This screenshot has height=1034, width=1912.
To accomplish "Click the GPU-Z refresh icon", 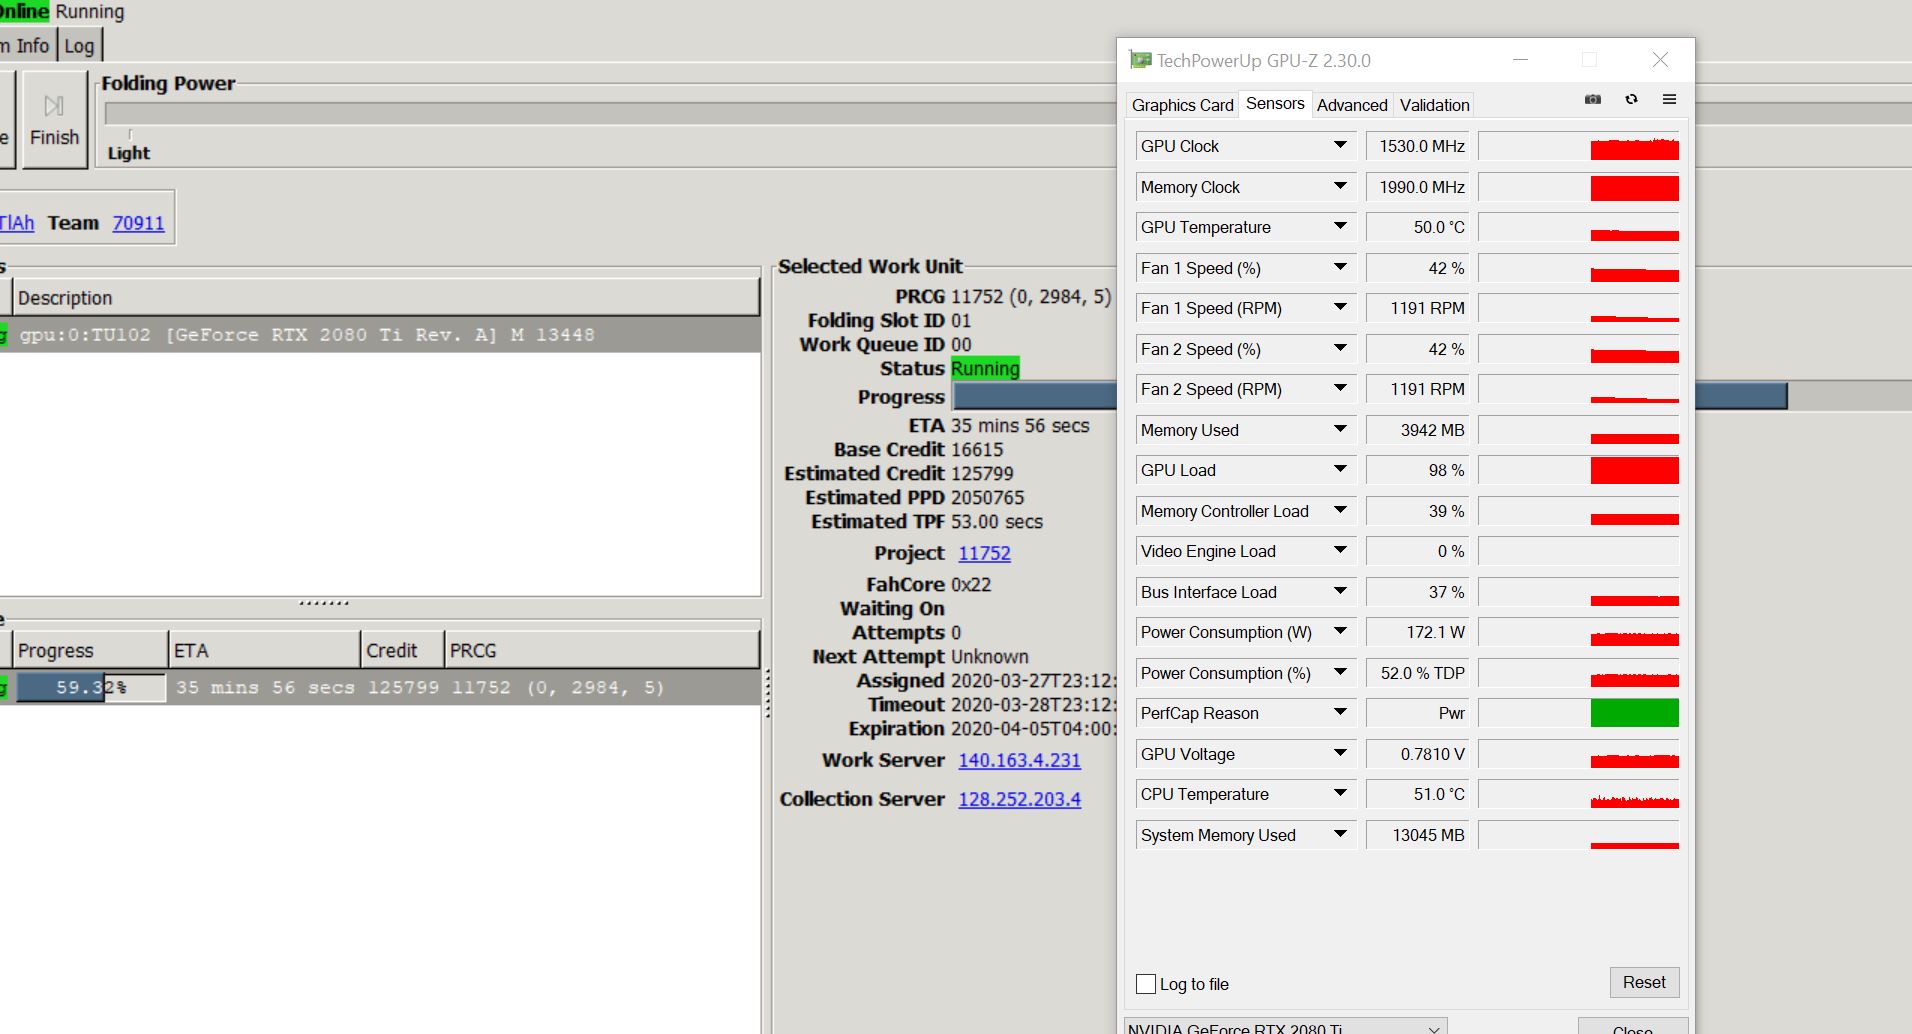I will pyautogui.click(x=1631, y=99).
